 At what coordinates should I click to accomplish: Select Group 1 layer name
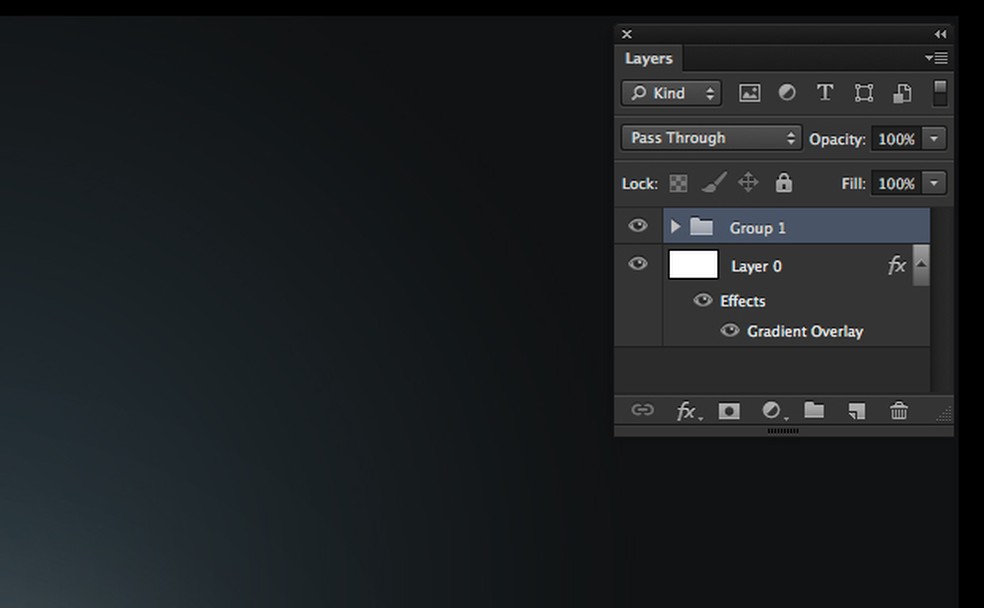click(757, 228)
